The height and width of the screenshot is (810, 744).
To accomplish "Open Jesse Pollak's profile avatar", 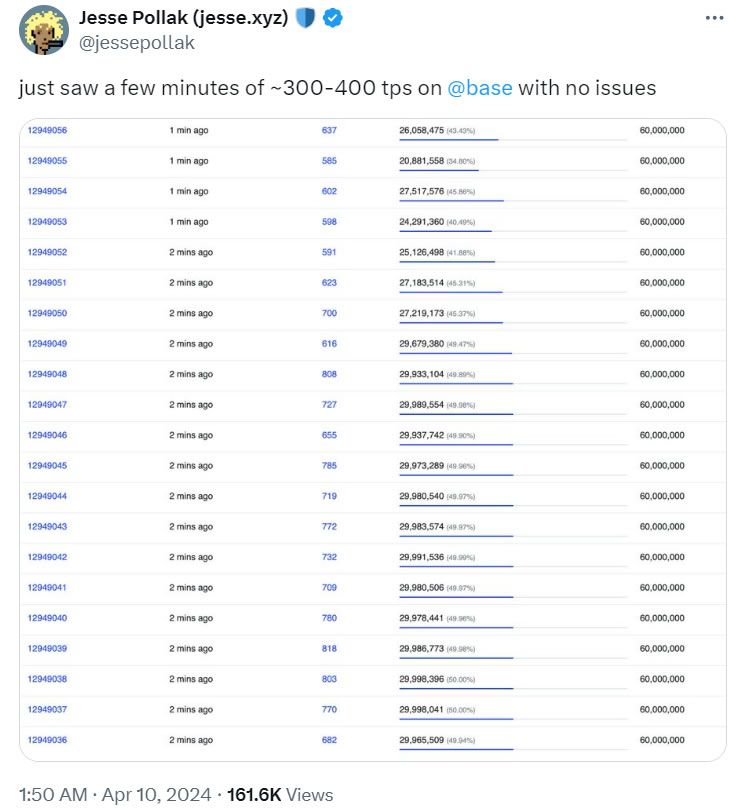I will [x=44, y=30].
